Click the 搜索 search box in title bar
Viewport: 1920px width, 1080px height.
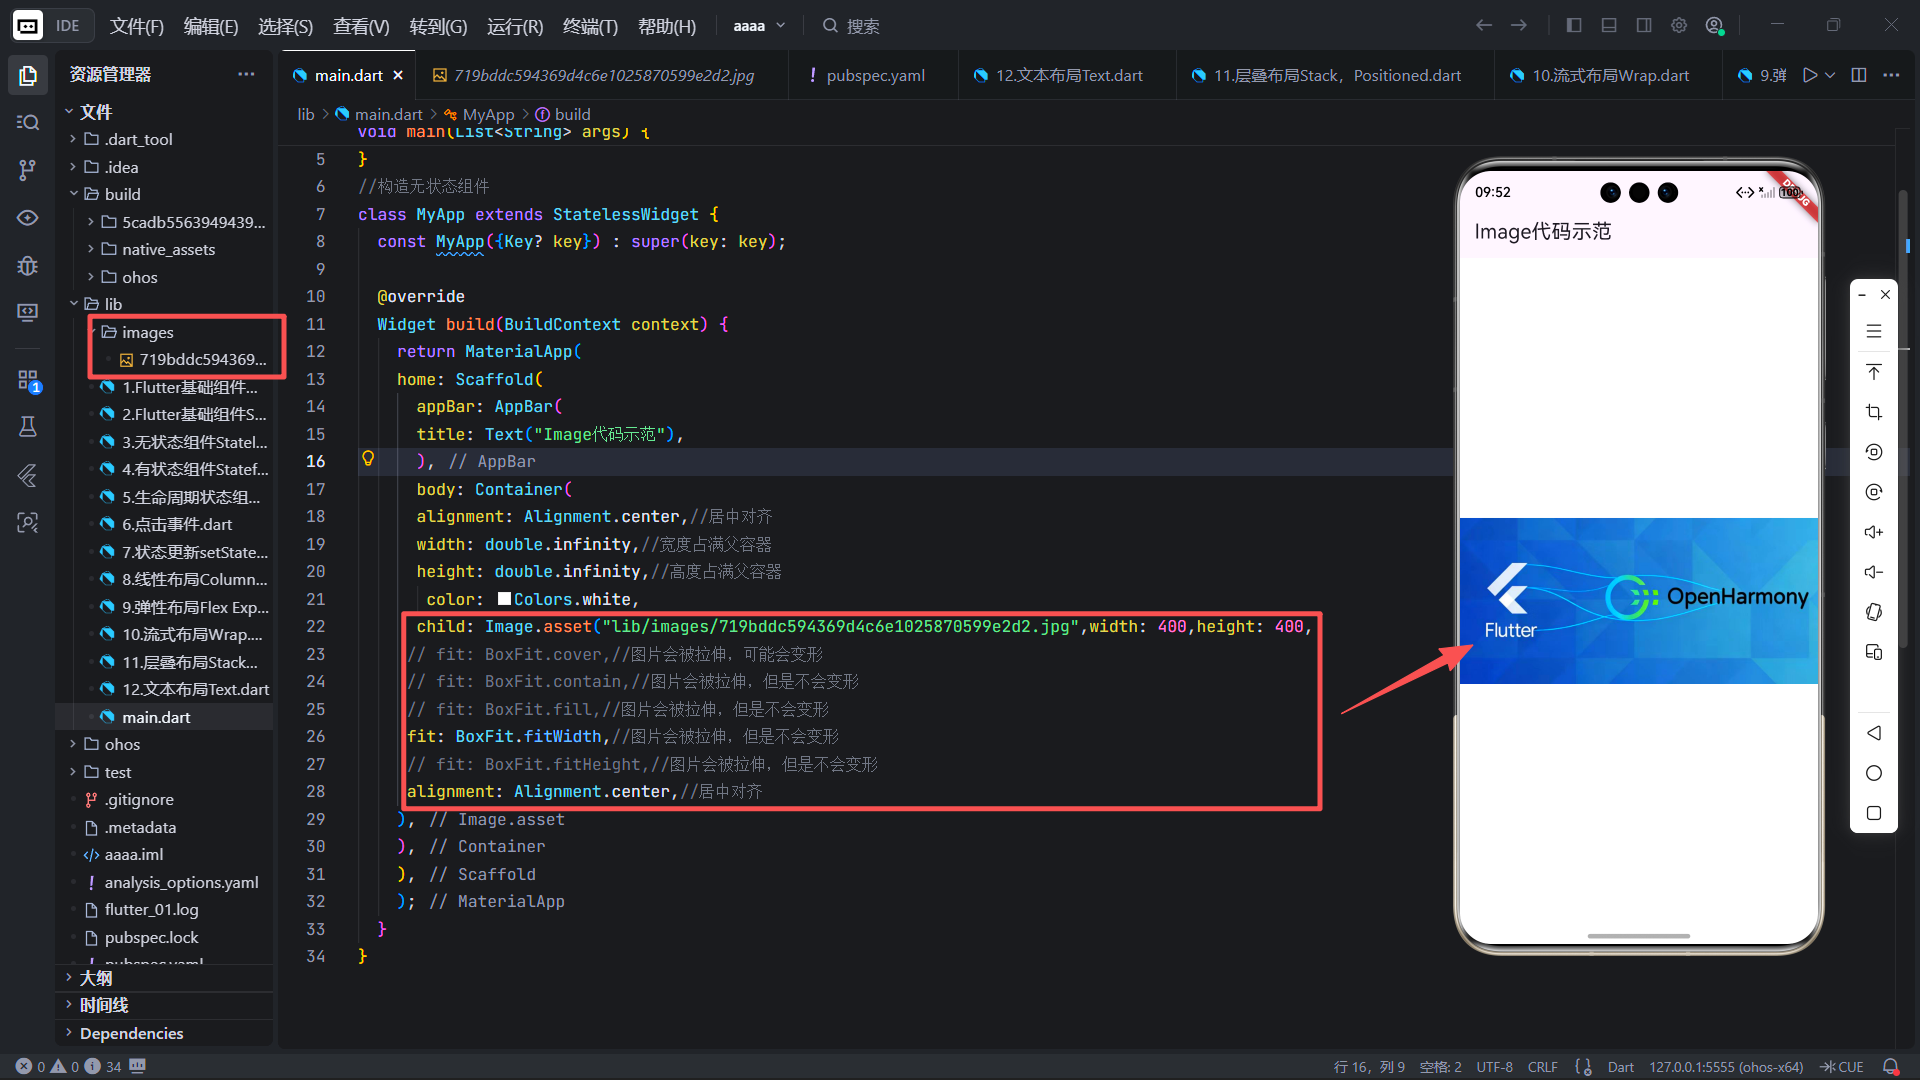(x=863, y=26)
